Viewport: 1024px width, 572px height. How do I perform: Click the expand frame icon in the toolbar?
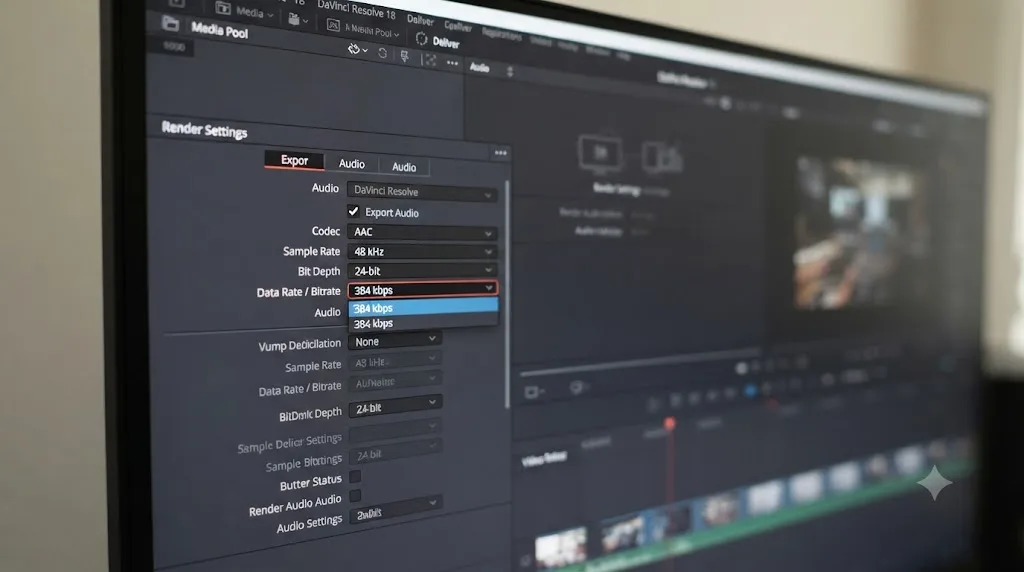430,60
